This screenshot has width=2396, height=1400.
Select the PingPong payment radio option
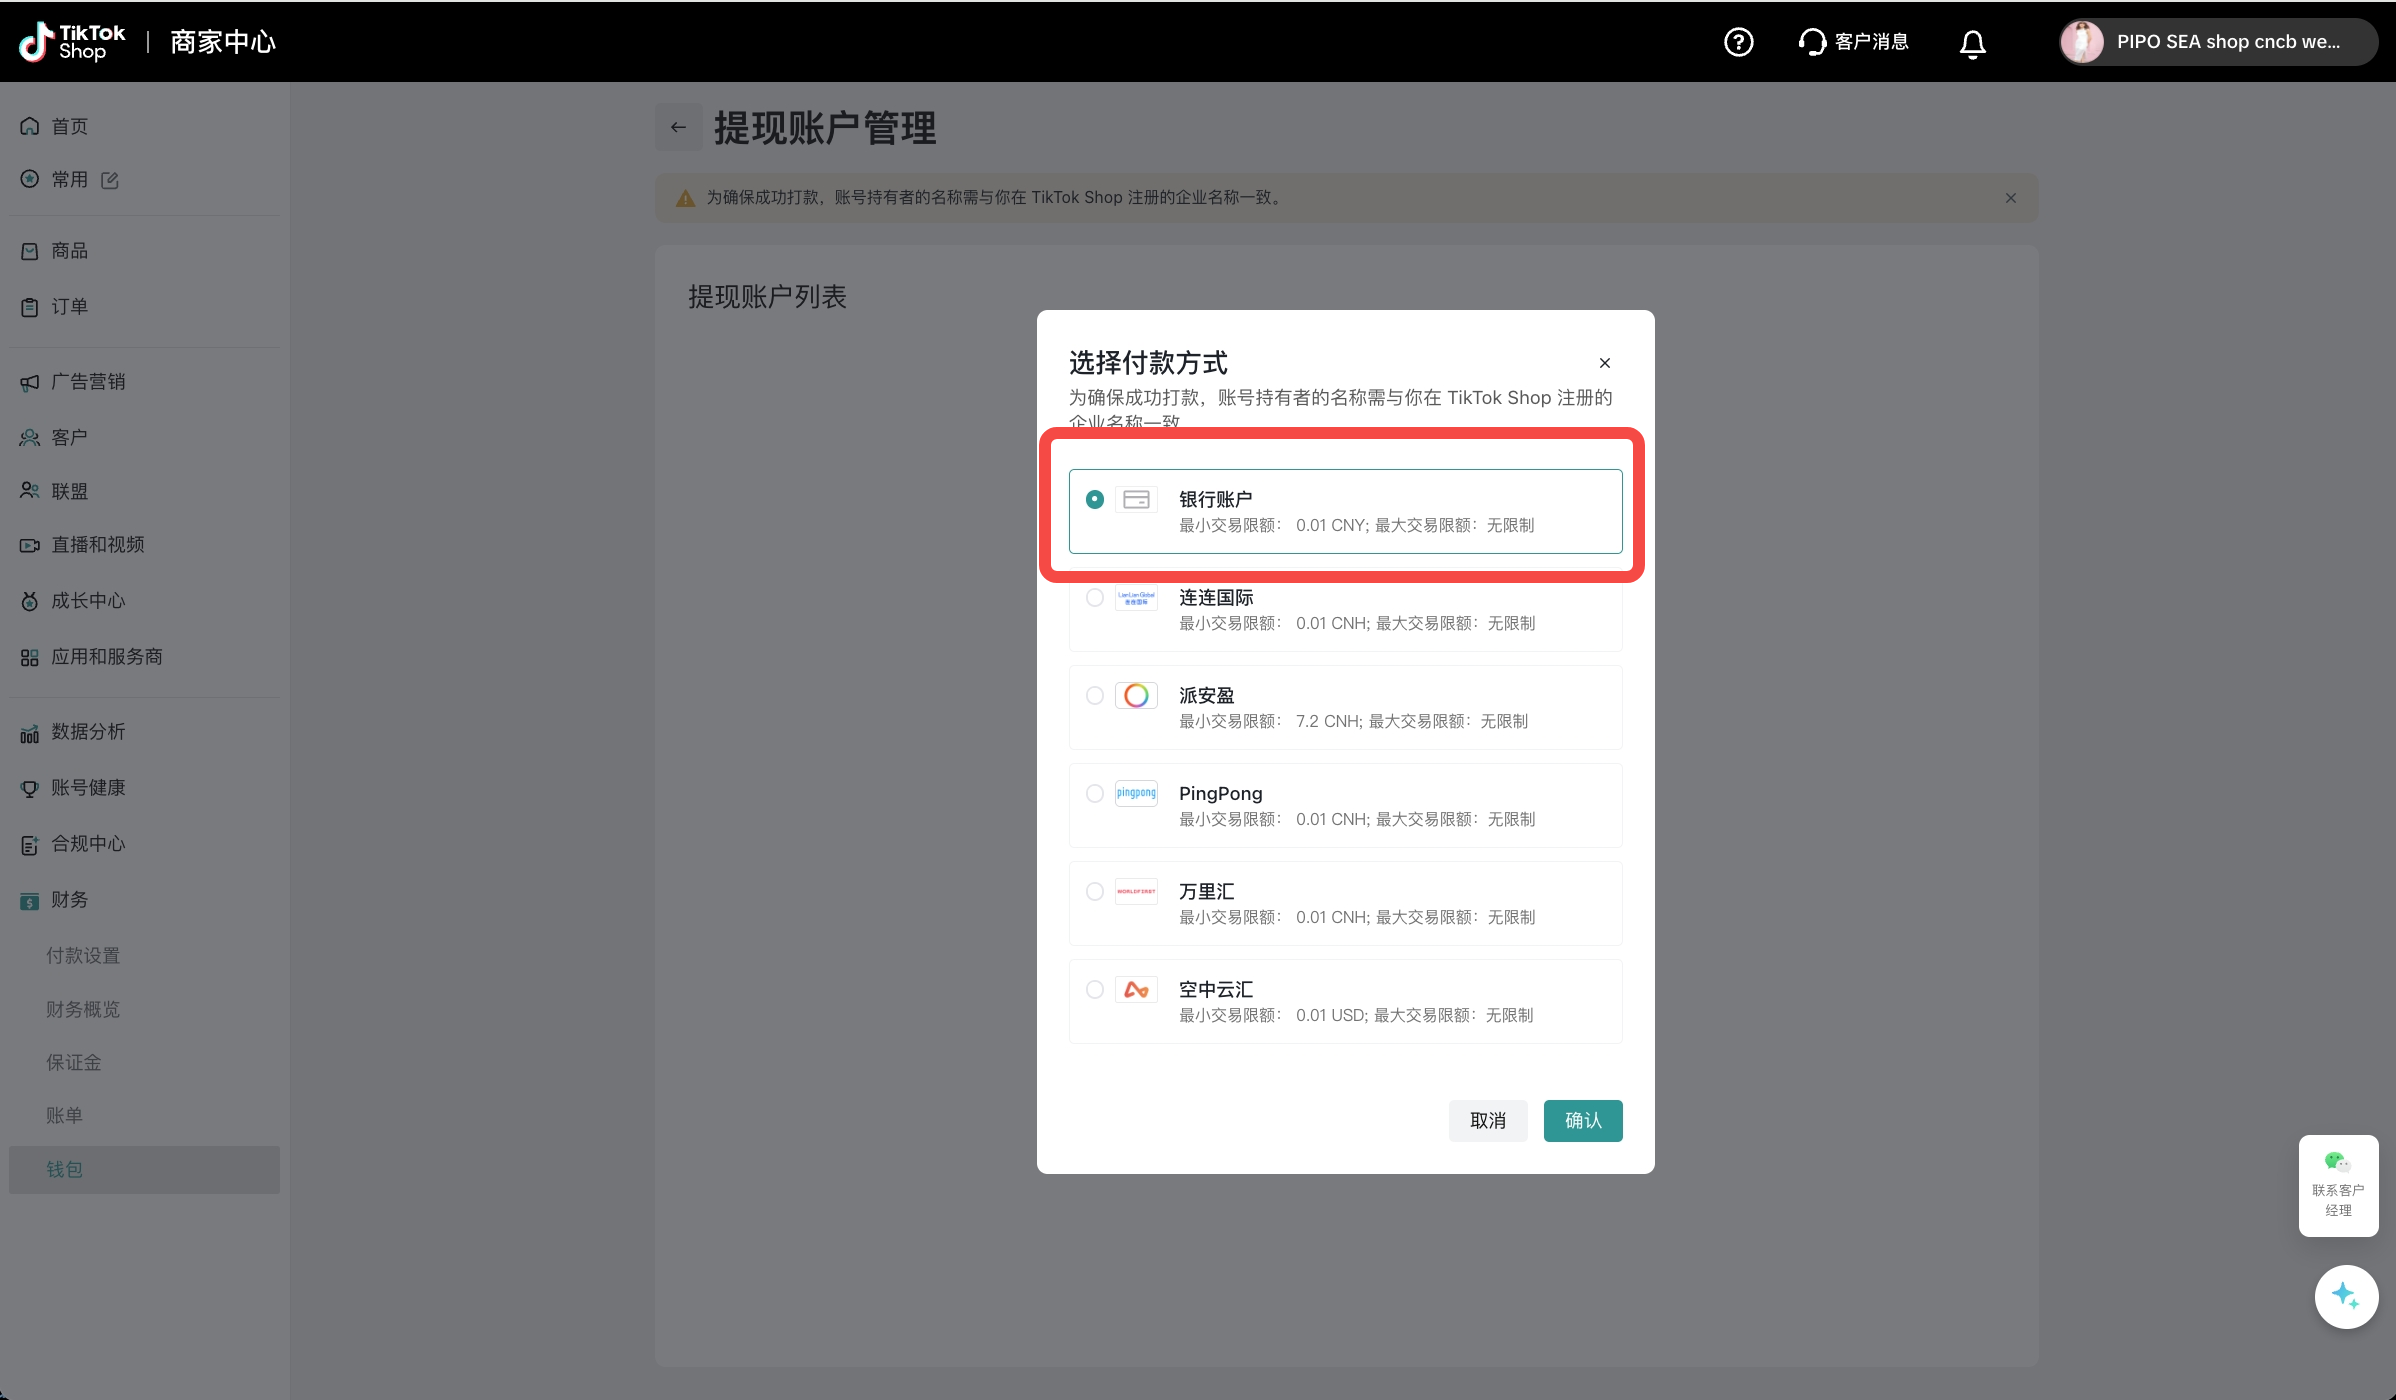point(1095,794)
